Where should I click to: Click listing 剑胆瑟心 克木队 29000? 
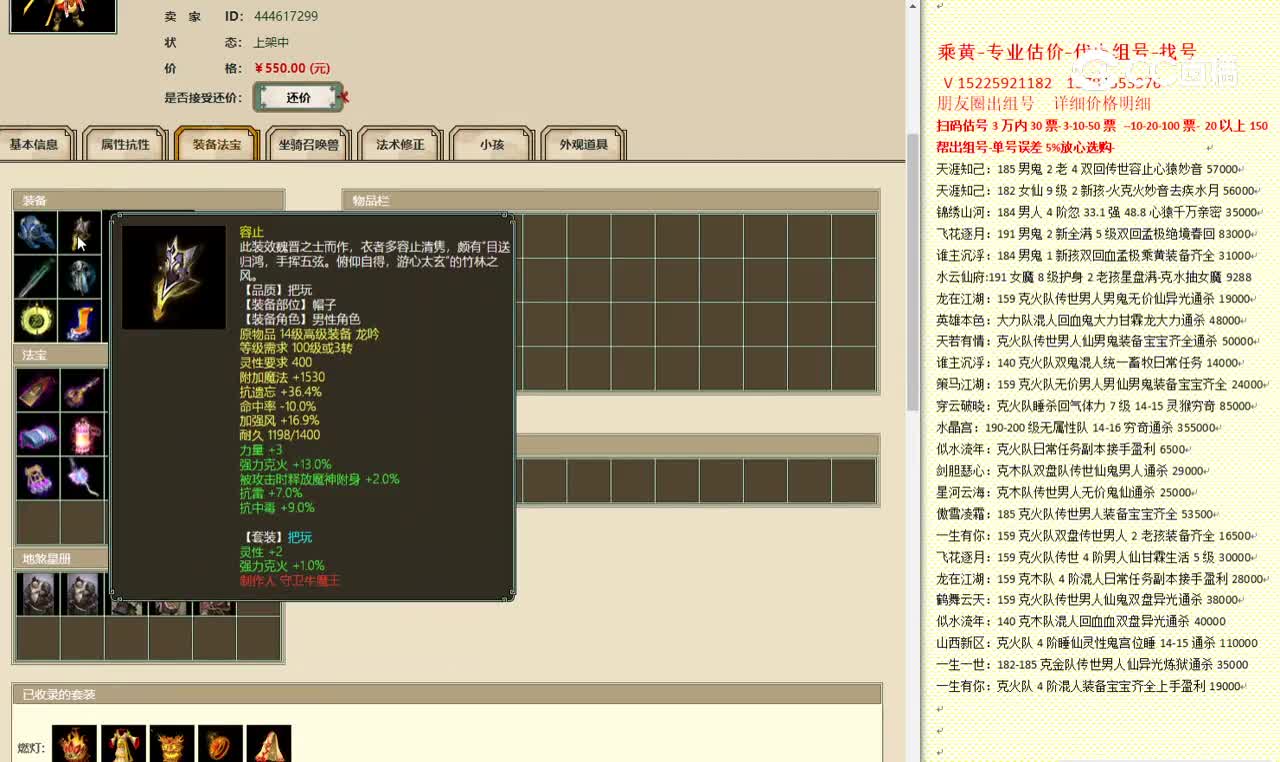pyautogui.click(x=1074, y=470)
